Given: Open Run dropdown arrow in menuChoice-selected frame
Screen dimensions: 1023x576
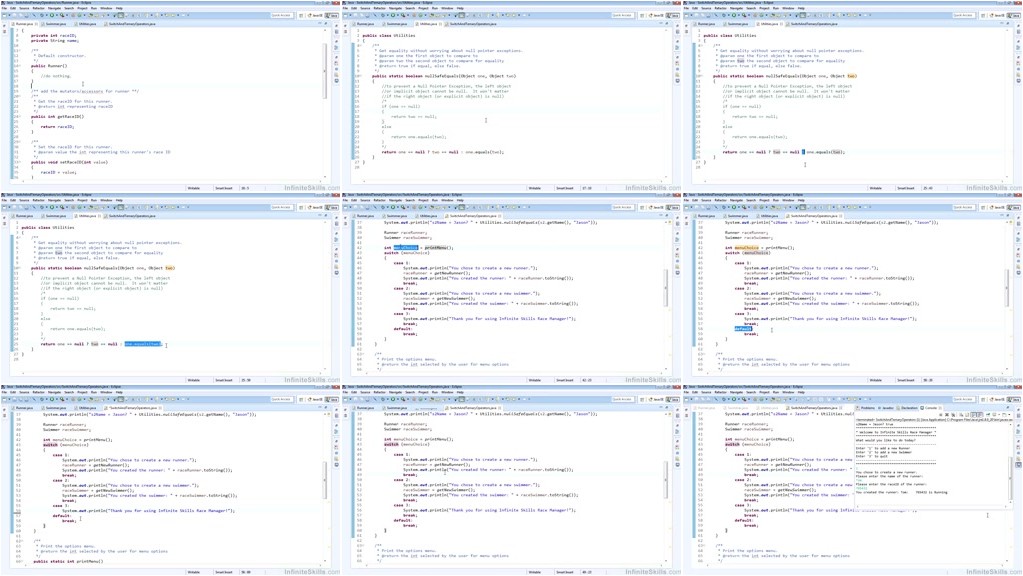Looking at the screenshot, I should point(398,207).
